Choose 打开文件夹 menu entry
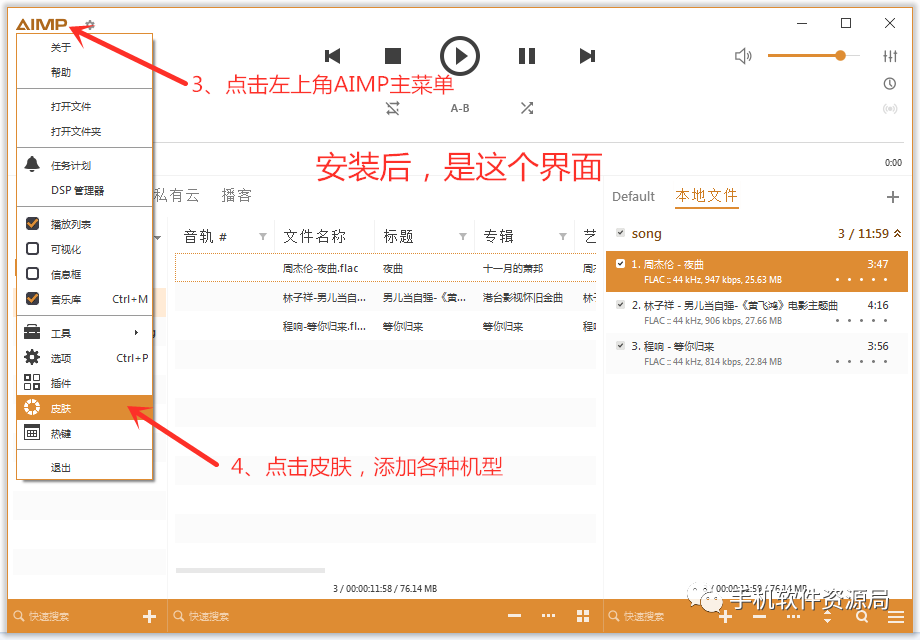 pyautogui.click(x=84, y=131)
